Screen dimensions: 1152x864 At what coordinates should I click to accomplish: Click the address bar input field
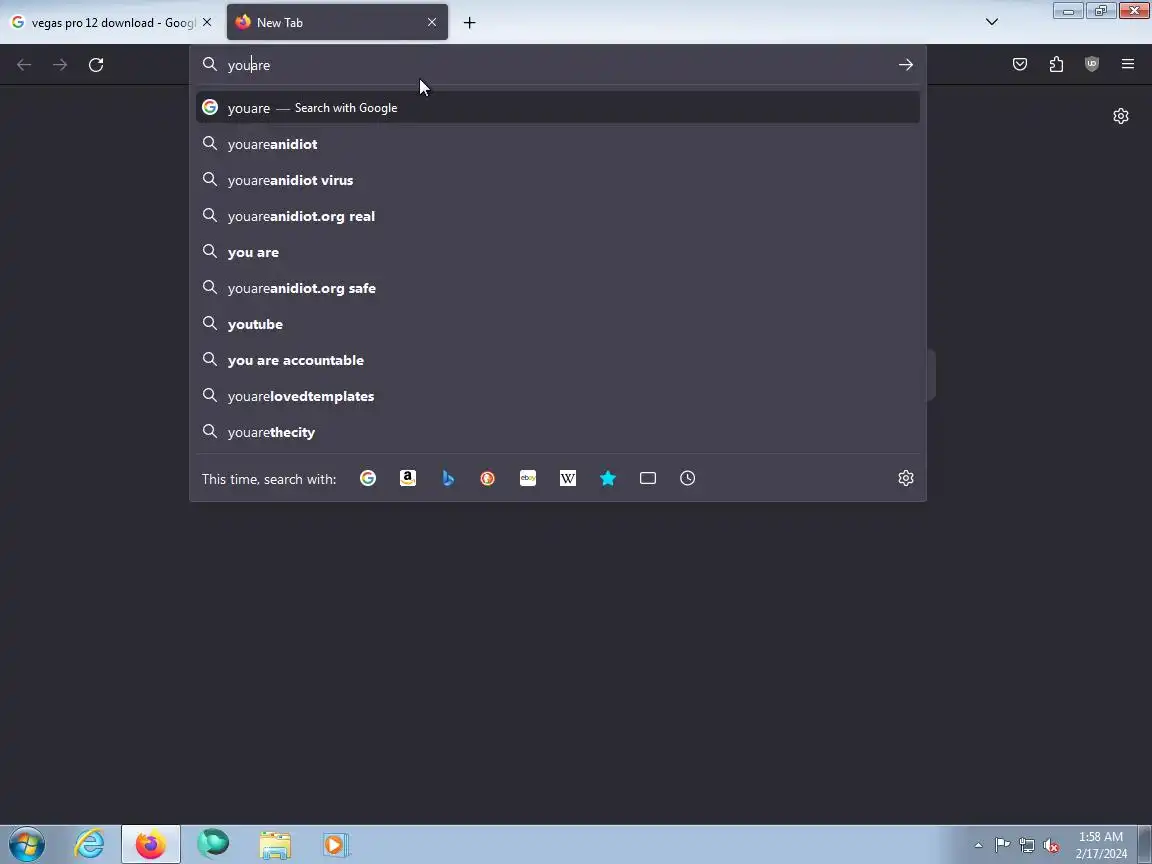558,65
